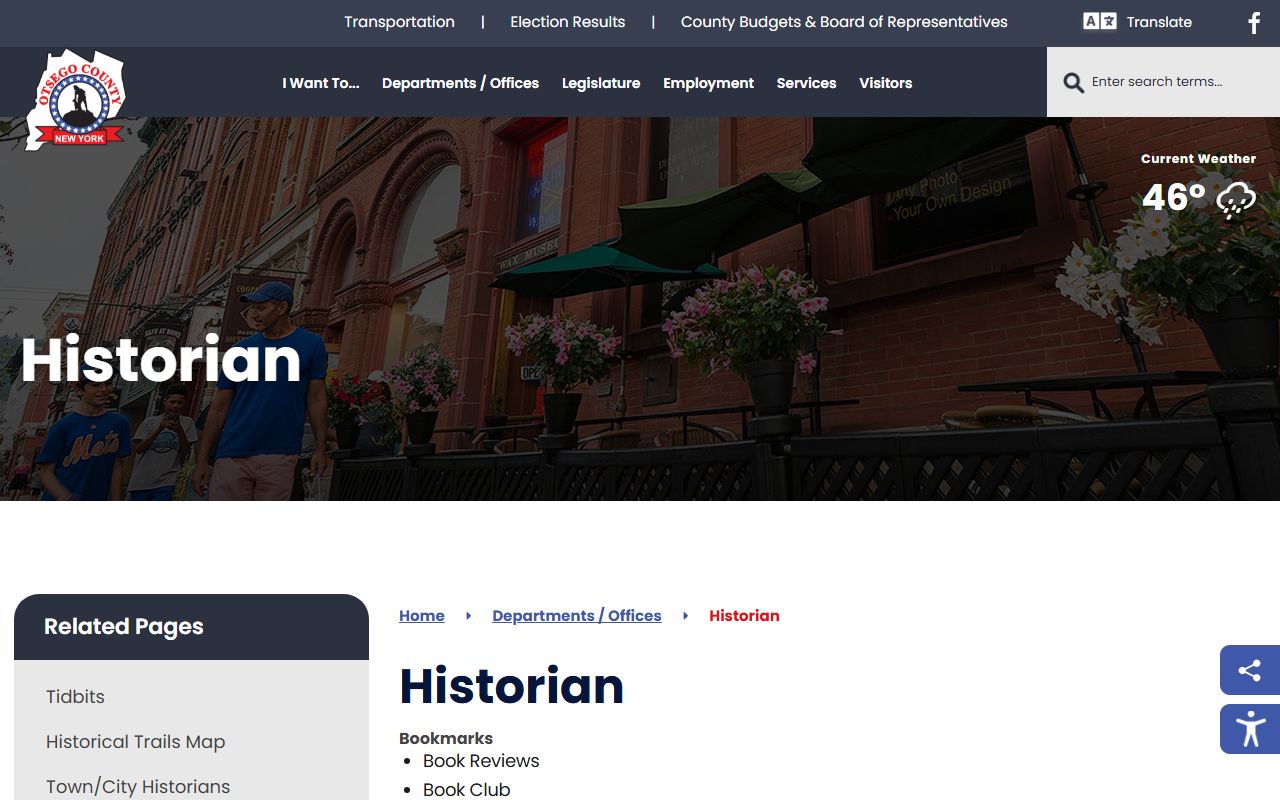Viewport: 1280px width, 800px height.
Task: Click the Translate text link
Action: coord(1159,22)
